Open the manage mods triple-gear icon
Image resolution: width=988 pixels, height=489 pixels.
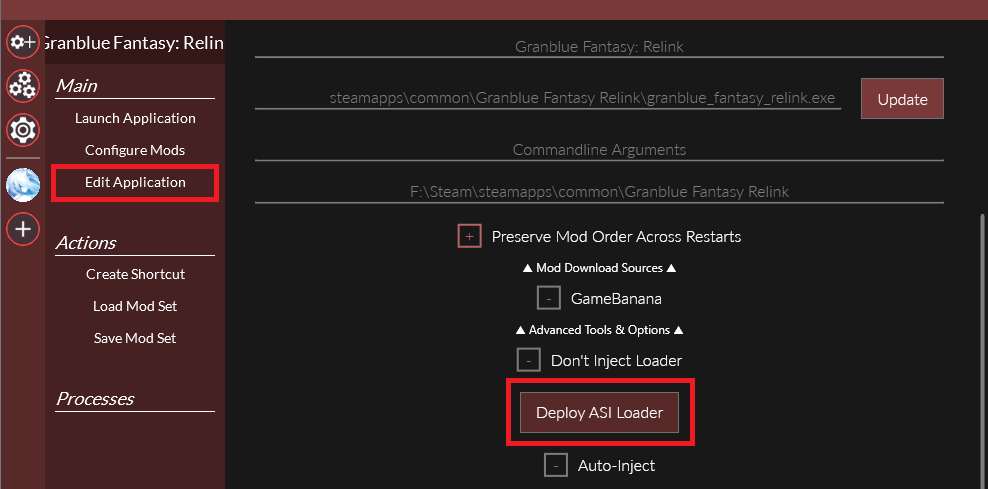pos(23,86)
